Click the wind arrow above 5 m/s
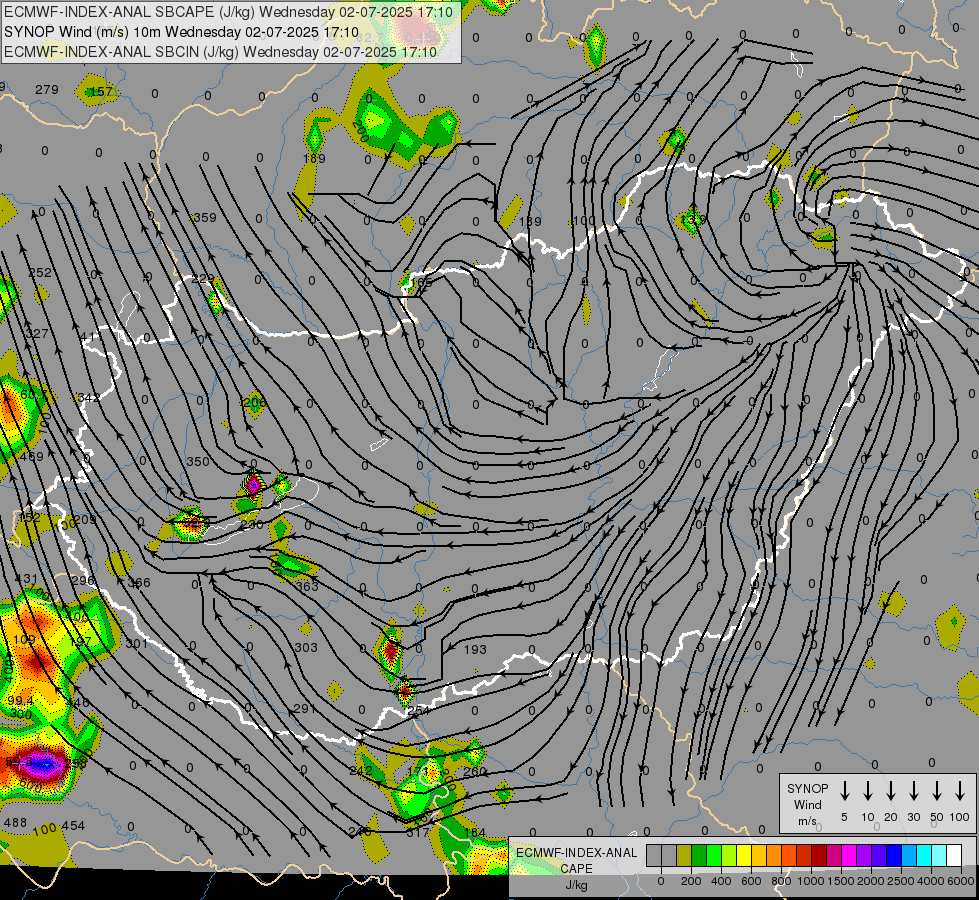The image size is (979, 900). 844,791
